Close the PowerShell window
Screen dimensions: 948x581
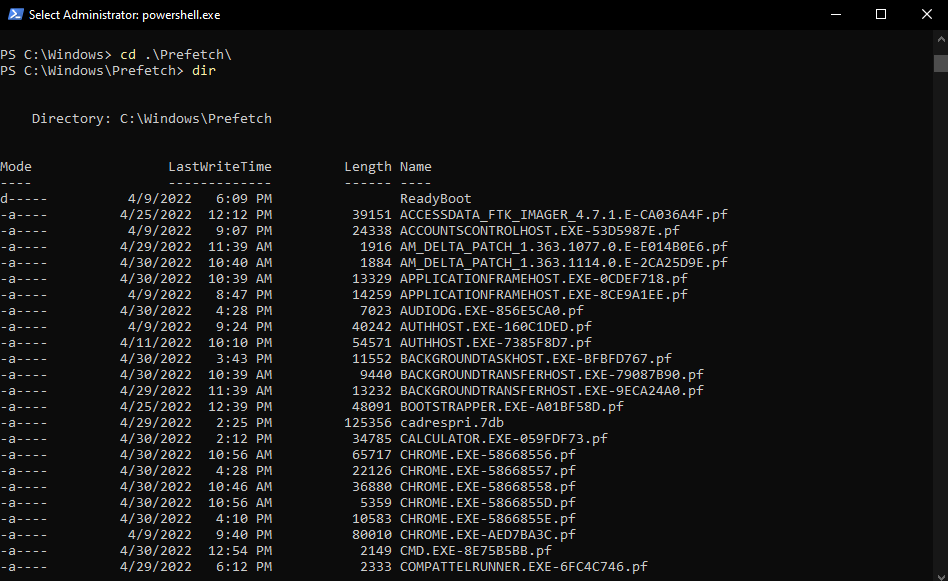925,14
